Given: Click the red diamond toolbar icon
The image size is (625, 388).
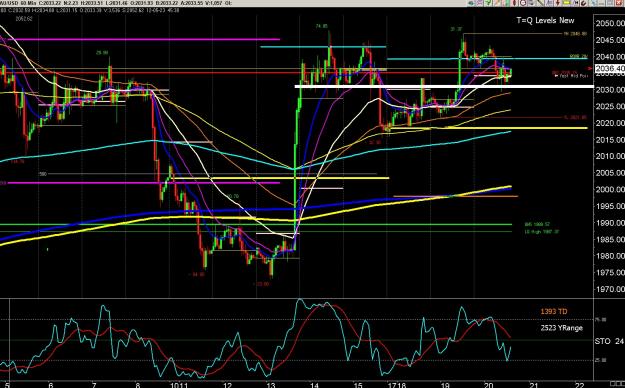Looking at the screenshot, I should pyautogui.click(x=514, y=3).
